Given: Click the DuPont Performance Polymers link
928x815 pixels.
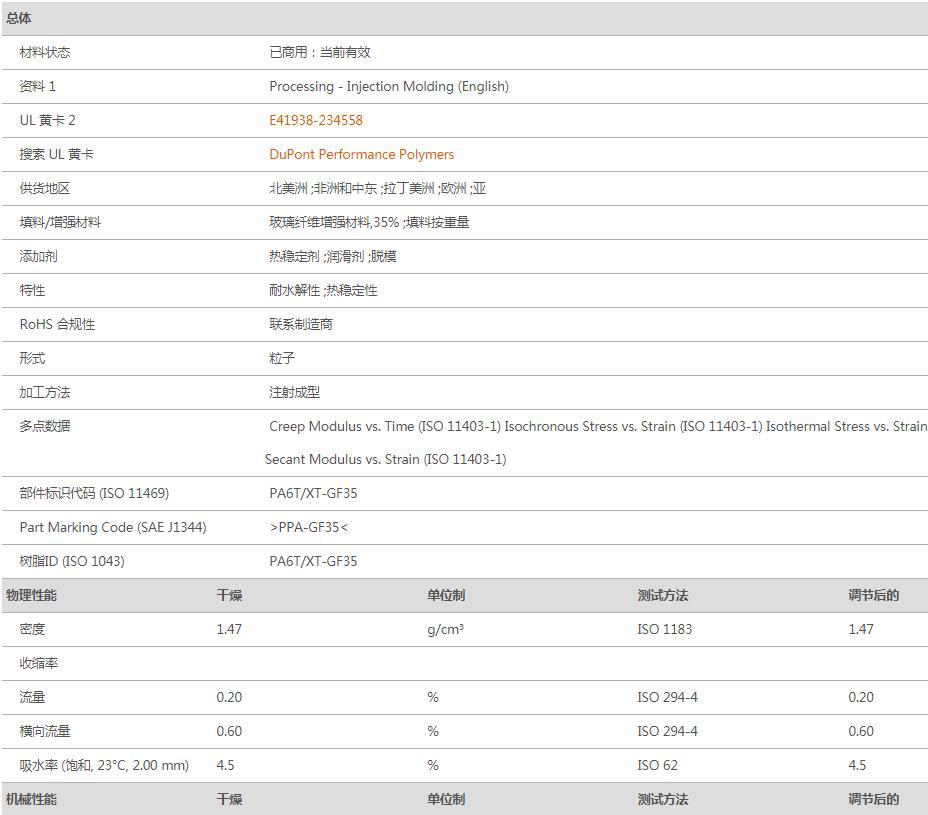Looking at the screenshot, I should coord(361,154).
